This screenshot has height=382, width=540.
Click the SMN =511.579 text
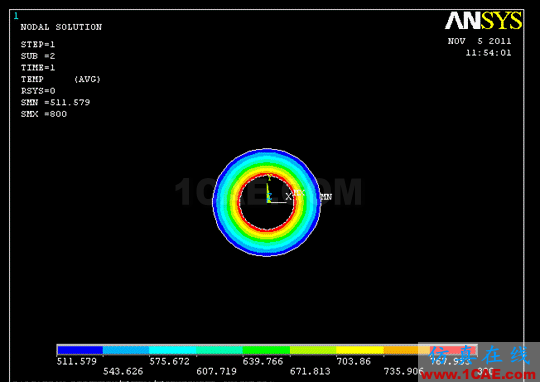(55, 102)
